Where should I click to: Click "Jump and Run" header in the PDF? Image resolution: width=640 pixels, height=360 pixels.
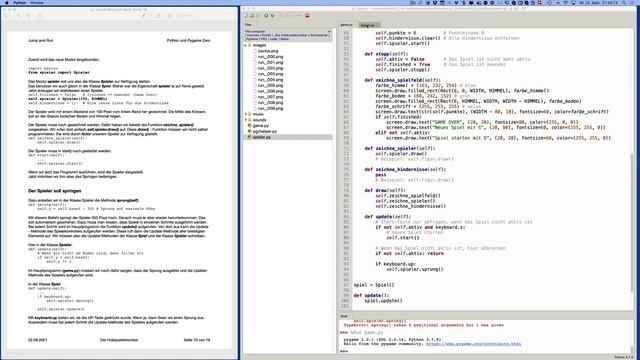[41, 40]
